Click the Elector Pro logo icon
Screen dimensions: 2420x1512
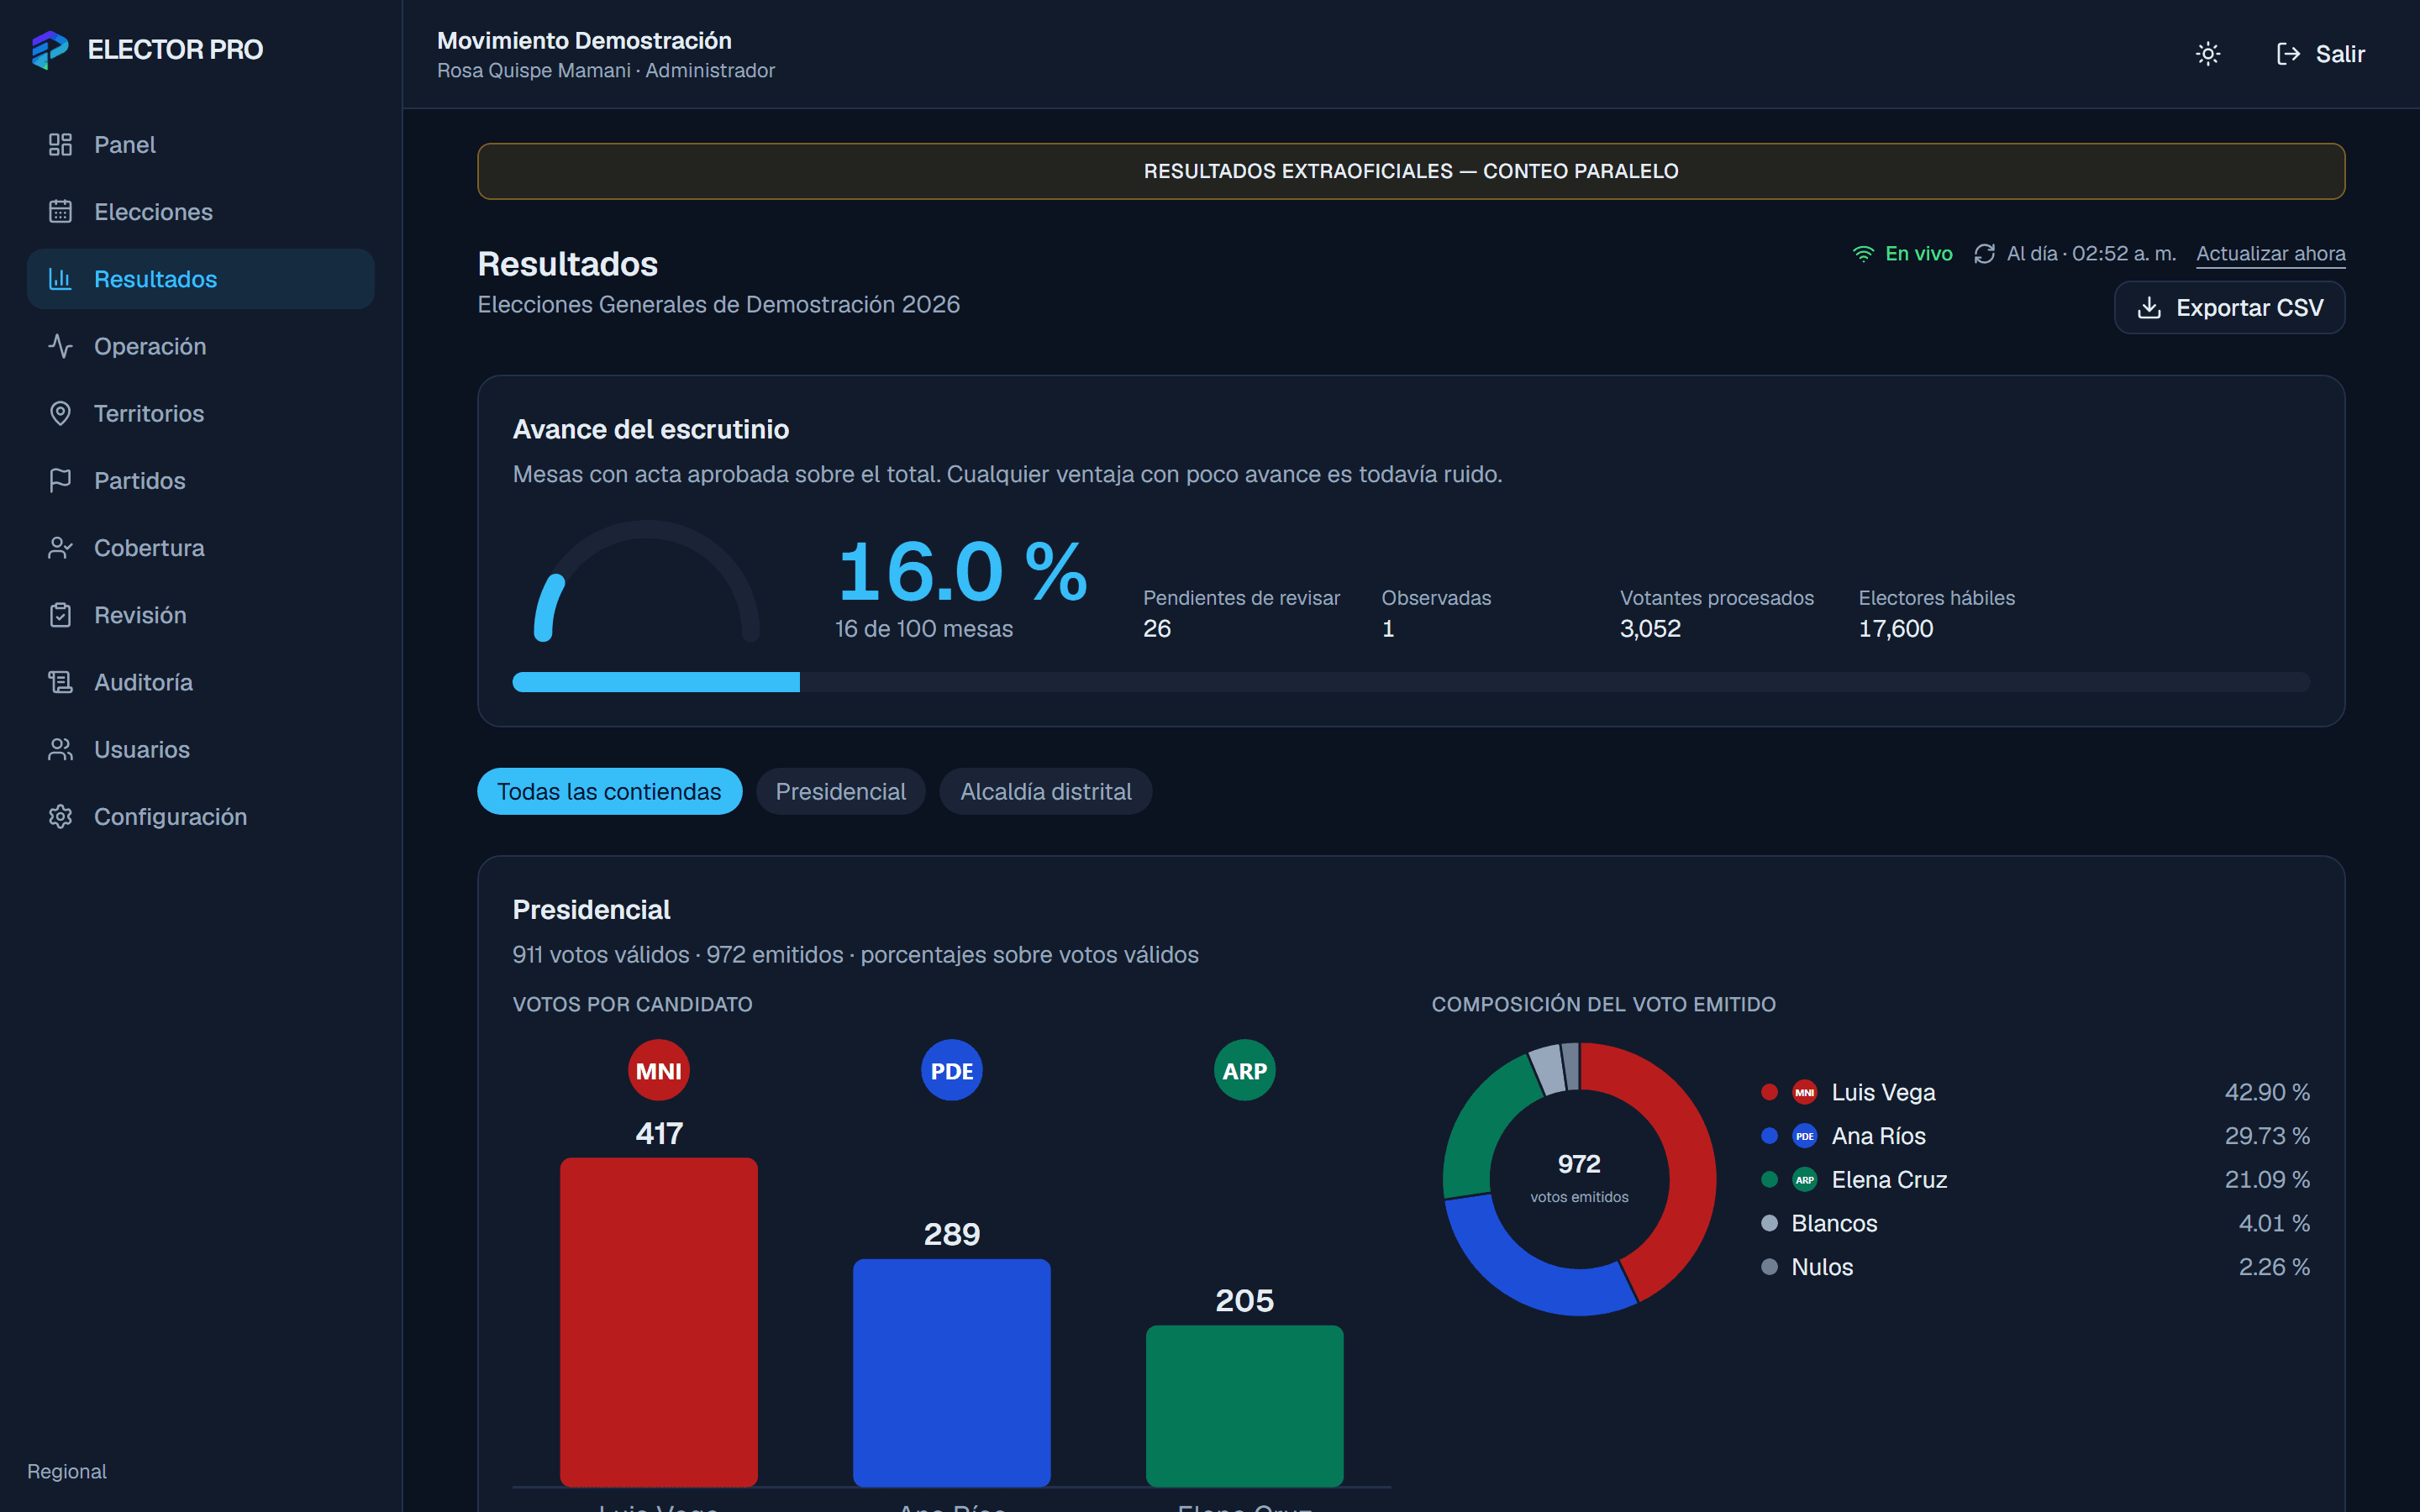(50, 49)
